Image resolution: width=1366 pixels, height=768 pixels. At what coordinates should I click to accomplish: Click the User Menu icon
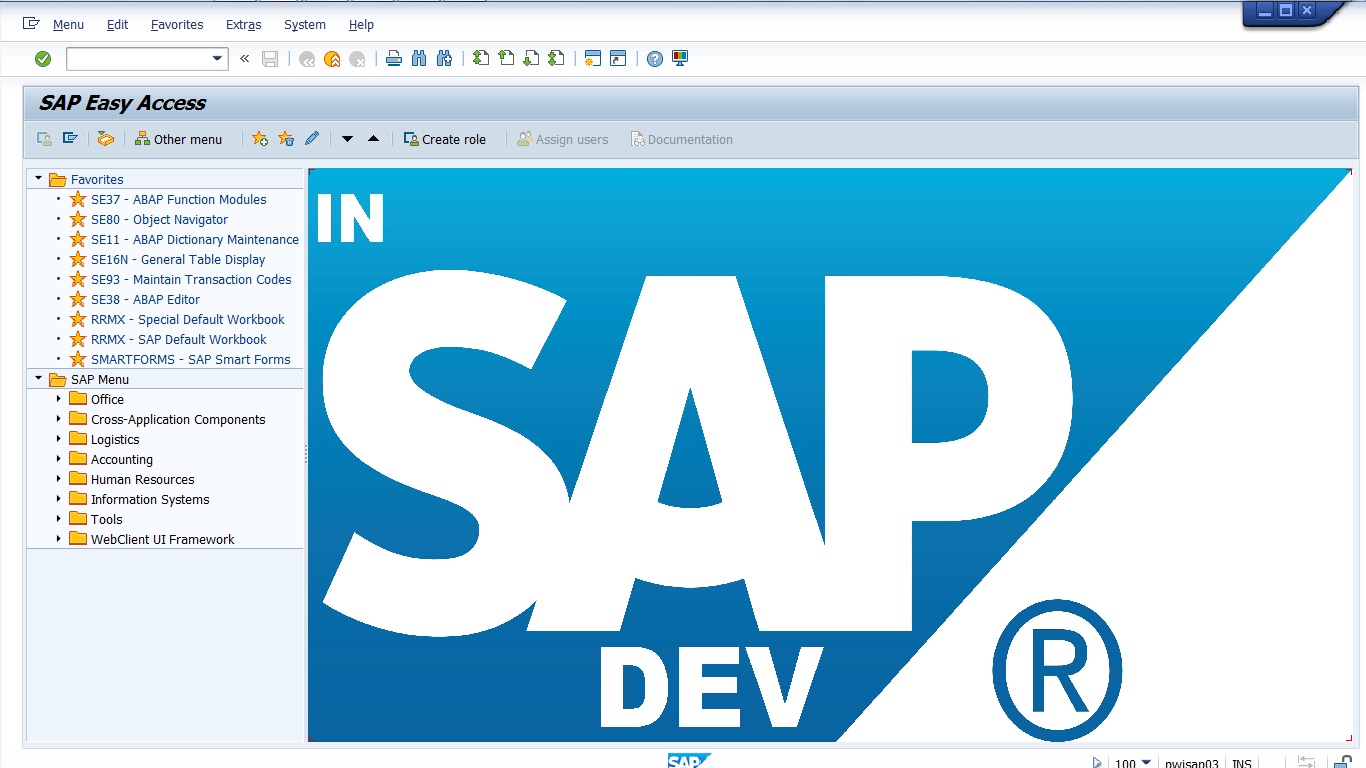(x=44, y=139)
